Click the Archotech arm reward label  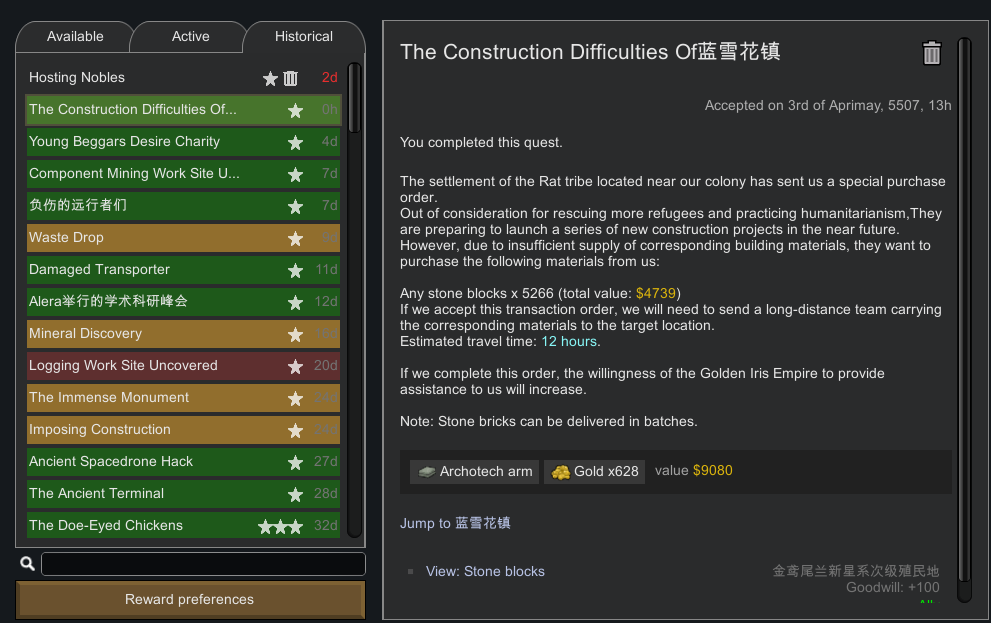[x=485, y=471]
